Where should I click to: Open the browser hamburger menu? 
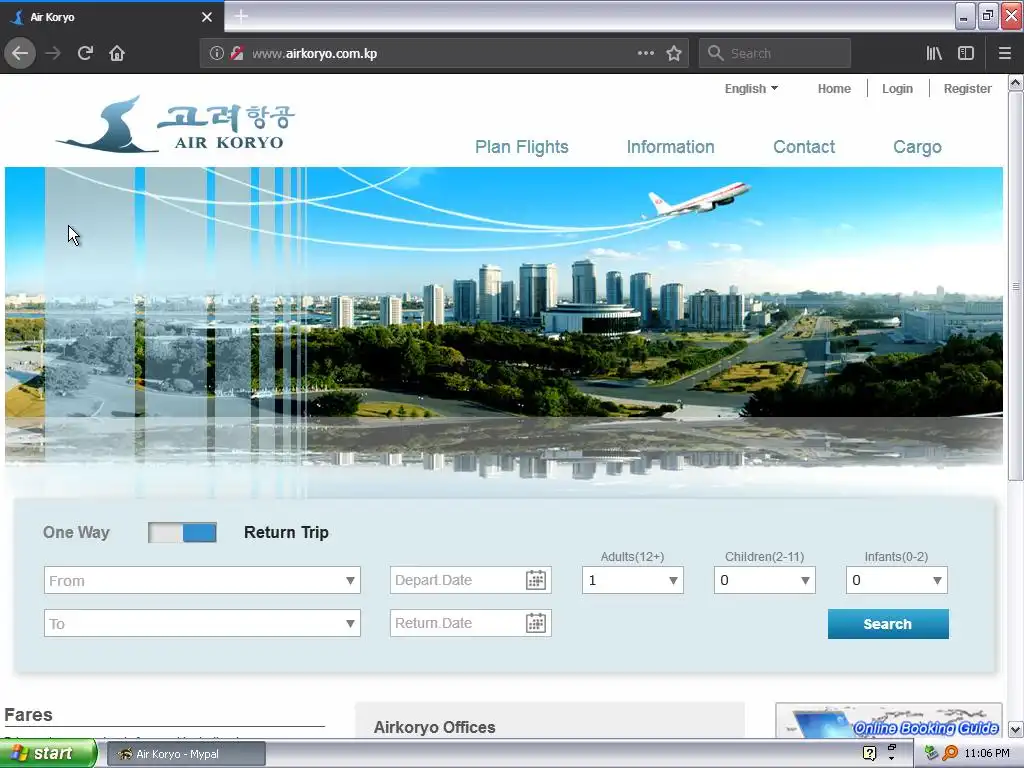click(x=1004, y=53)
